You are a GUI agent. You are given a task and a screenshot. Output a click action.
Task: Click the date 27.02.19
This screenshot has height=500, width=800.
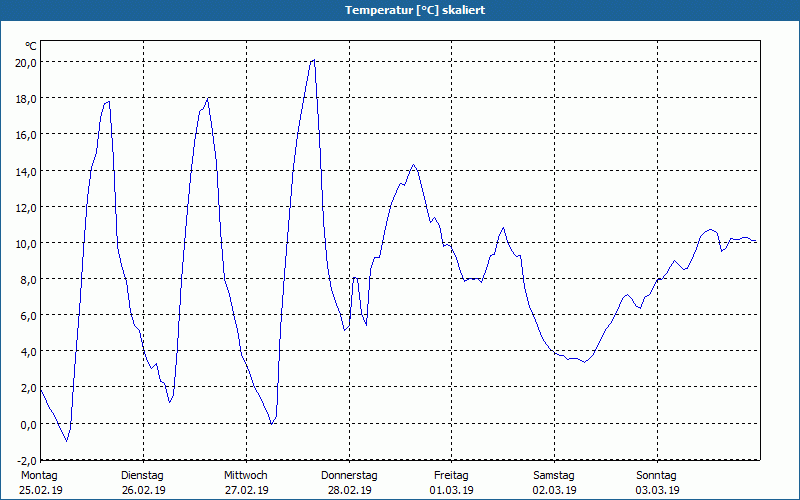[246, 490]
